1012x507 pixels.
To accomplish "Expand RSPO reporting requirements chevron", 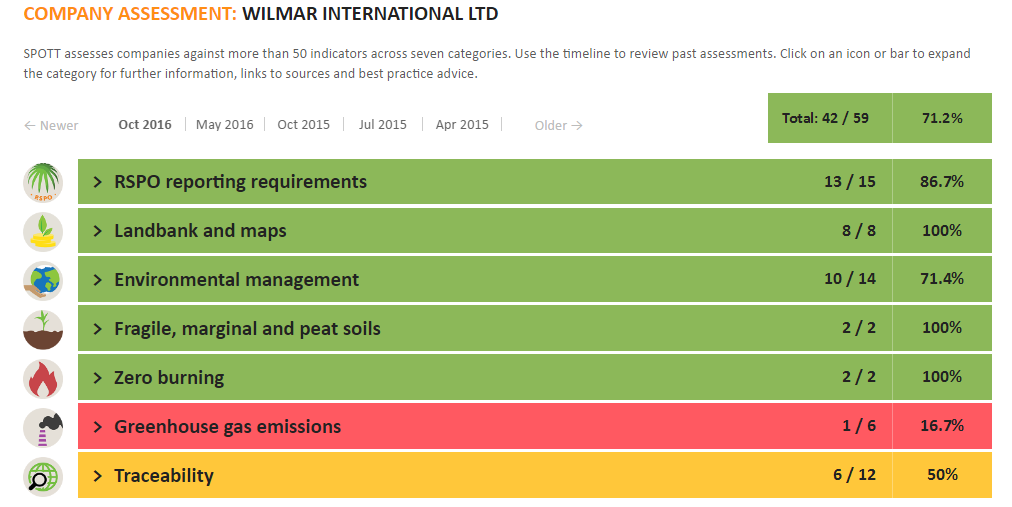I will pos(97,182).
